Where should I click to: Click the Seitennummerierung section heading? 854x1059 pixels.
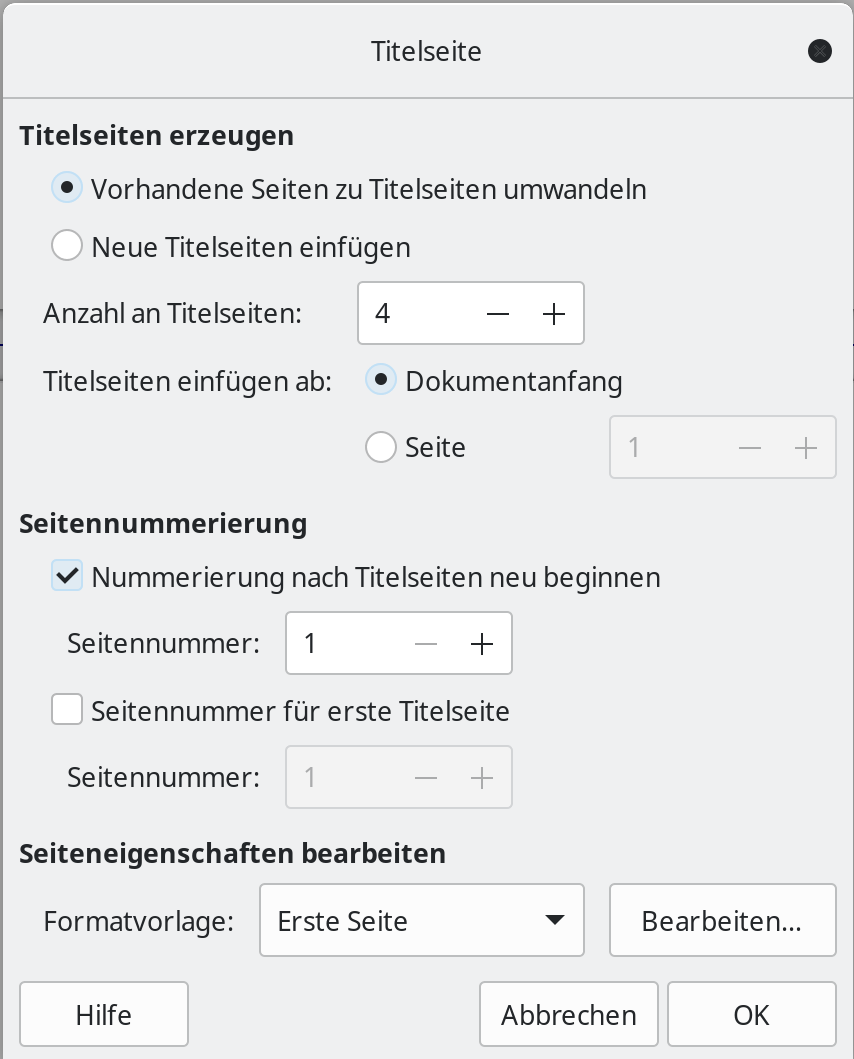tap(162, 523)
